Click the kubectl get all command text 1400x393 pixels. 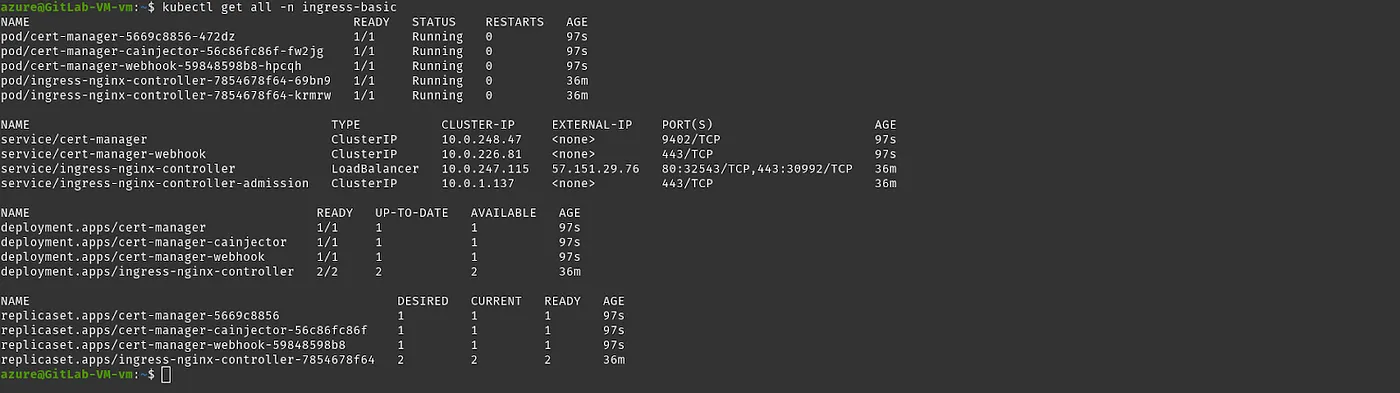click(x=279, y=7)
